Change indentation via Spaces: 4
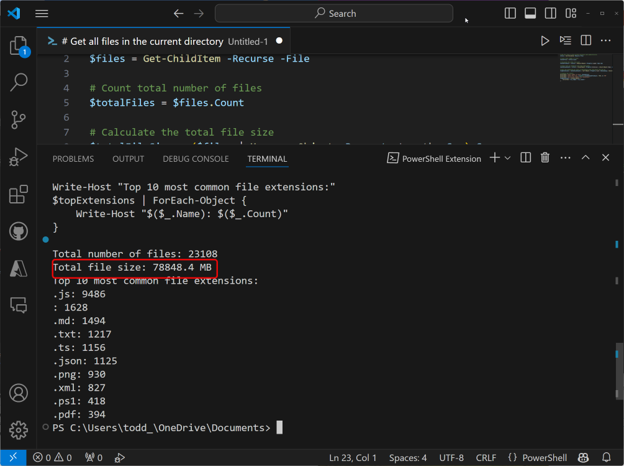This screenshot has height=466, width=624. point(408,458)
